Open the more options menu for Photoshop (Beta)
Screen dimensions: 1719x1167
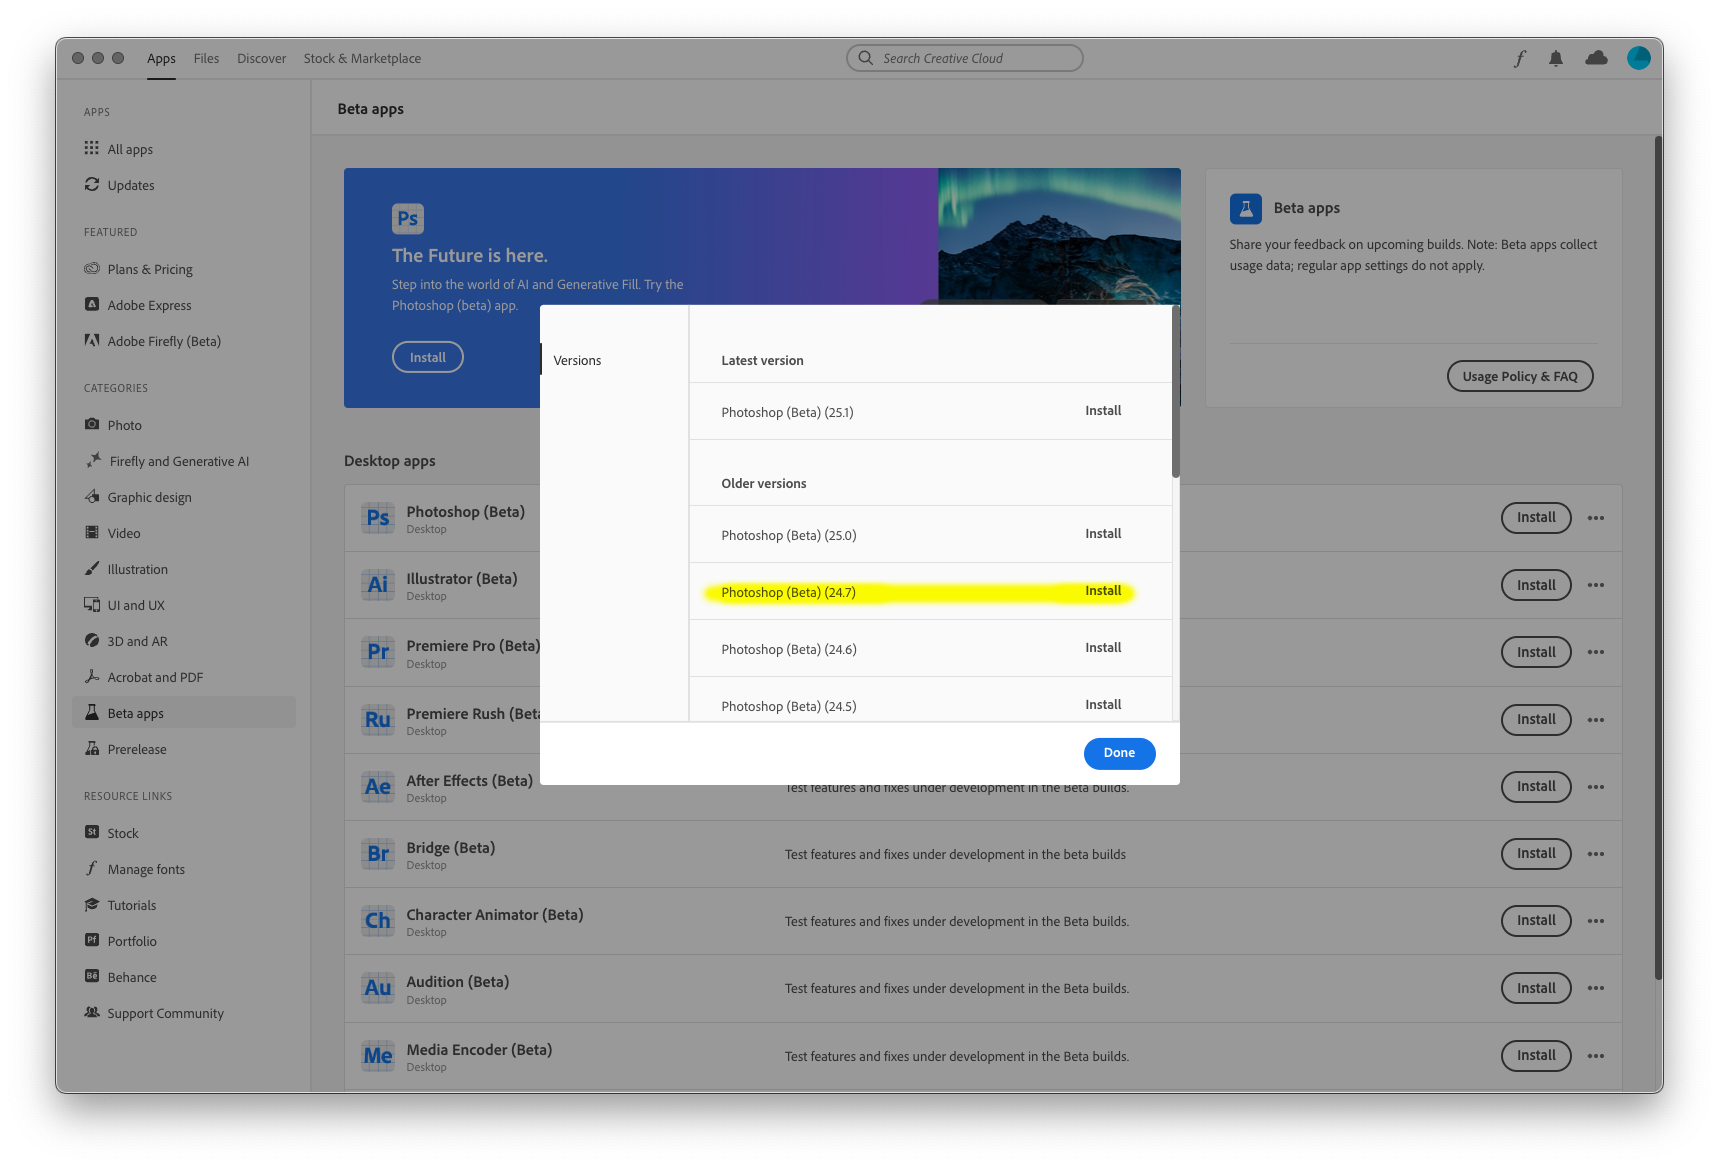point(1595,518)
